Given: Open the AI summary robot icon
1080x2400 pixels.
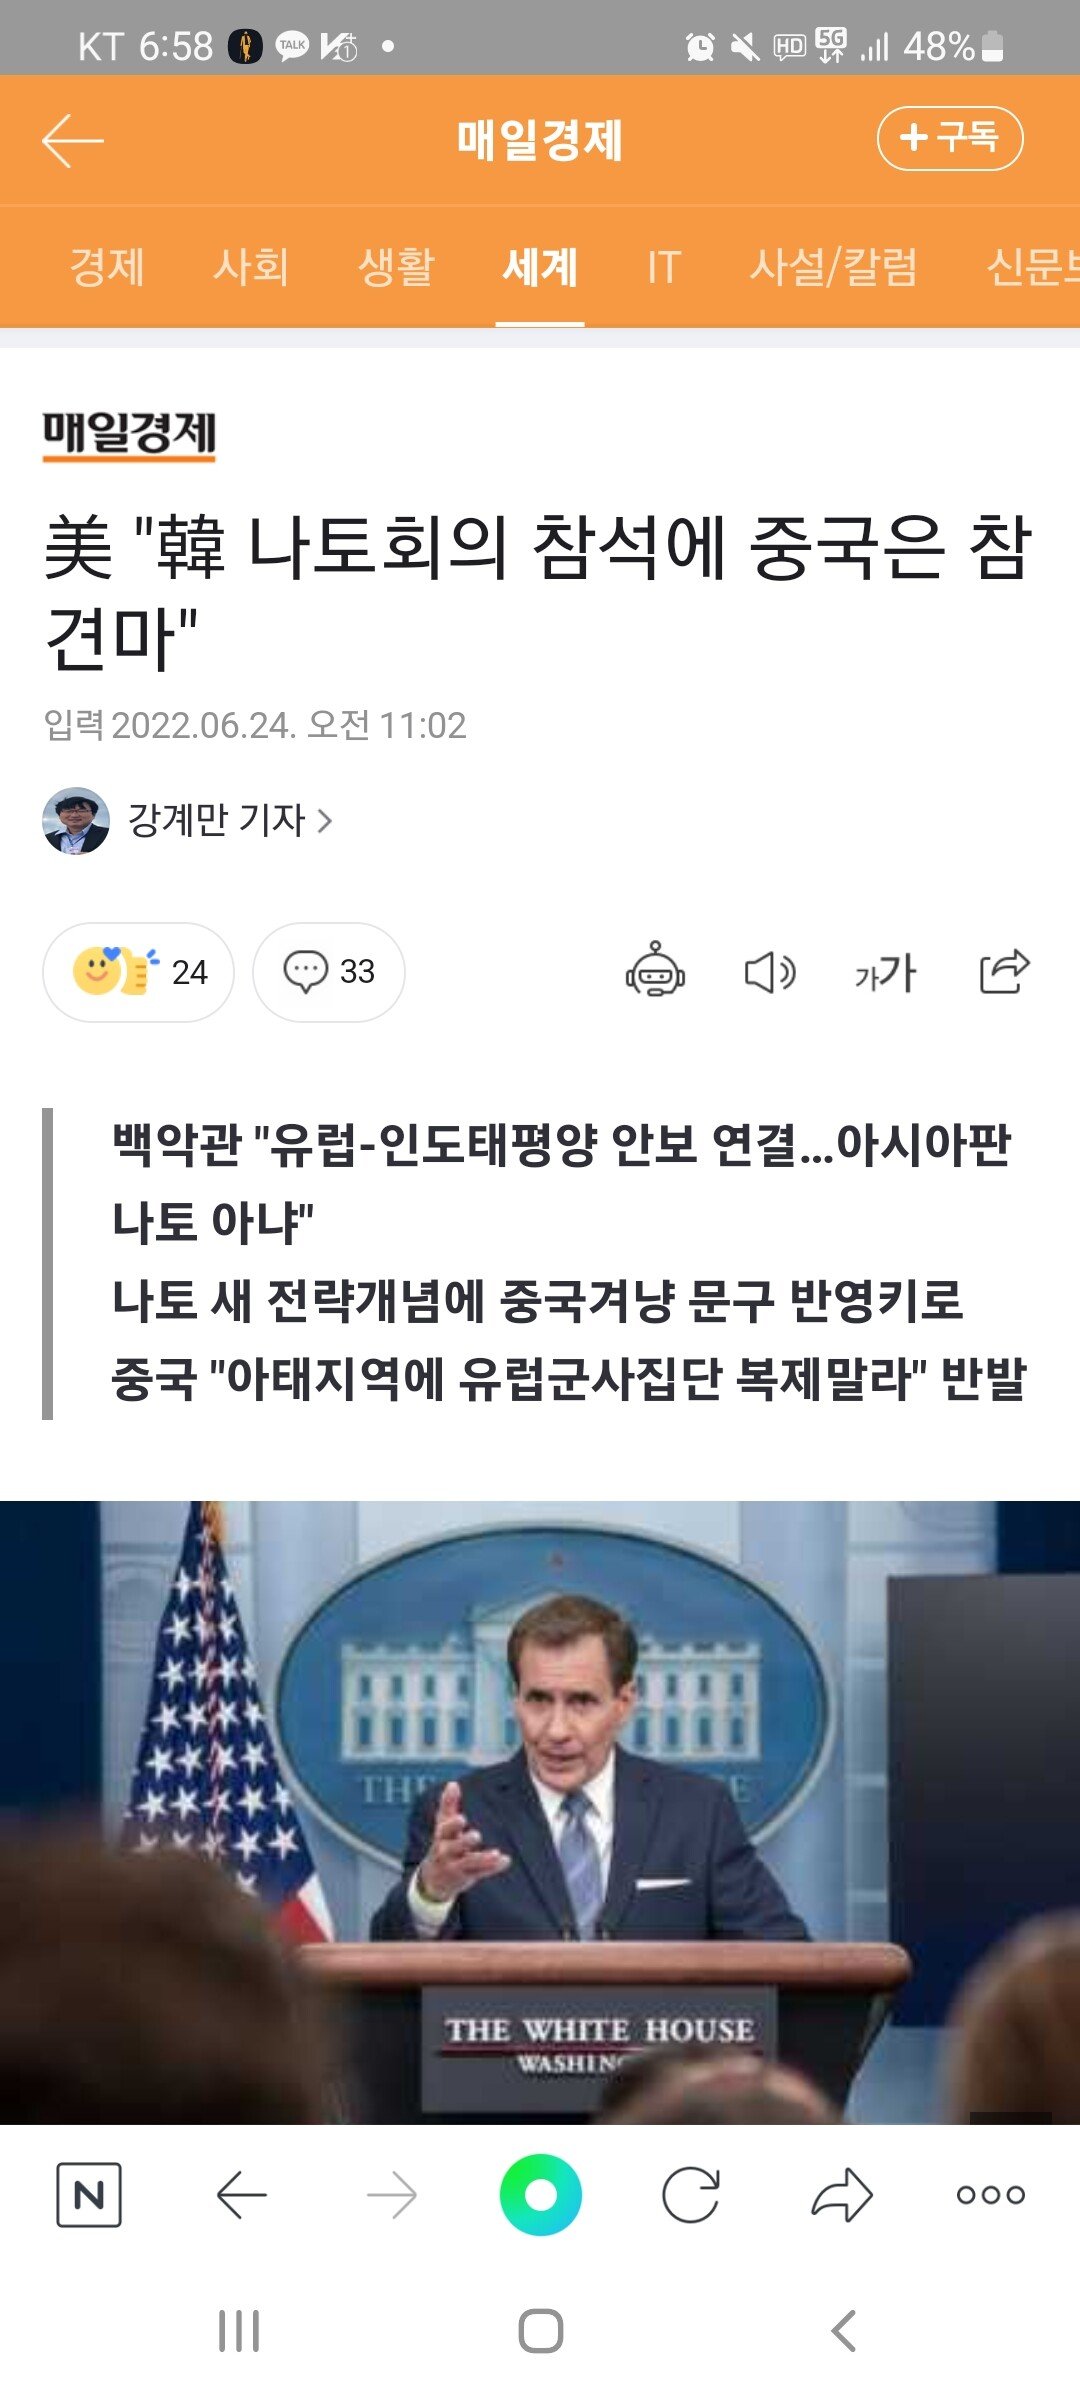Looking at the screenshot, I should 655,970.
